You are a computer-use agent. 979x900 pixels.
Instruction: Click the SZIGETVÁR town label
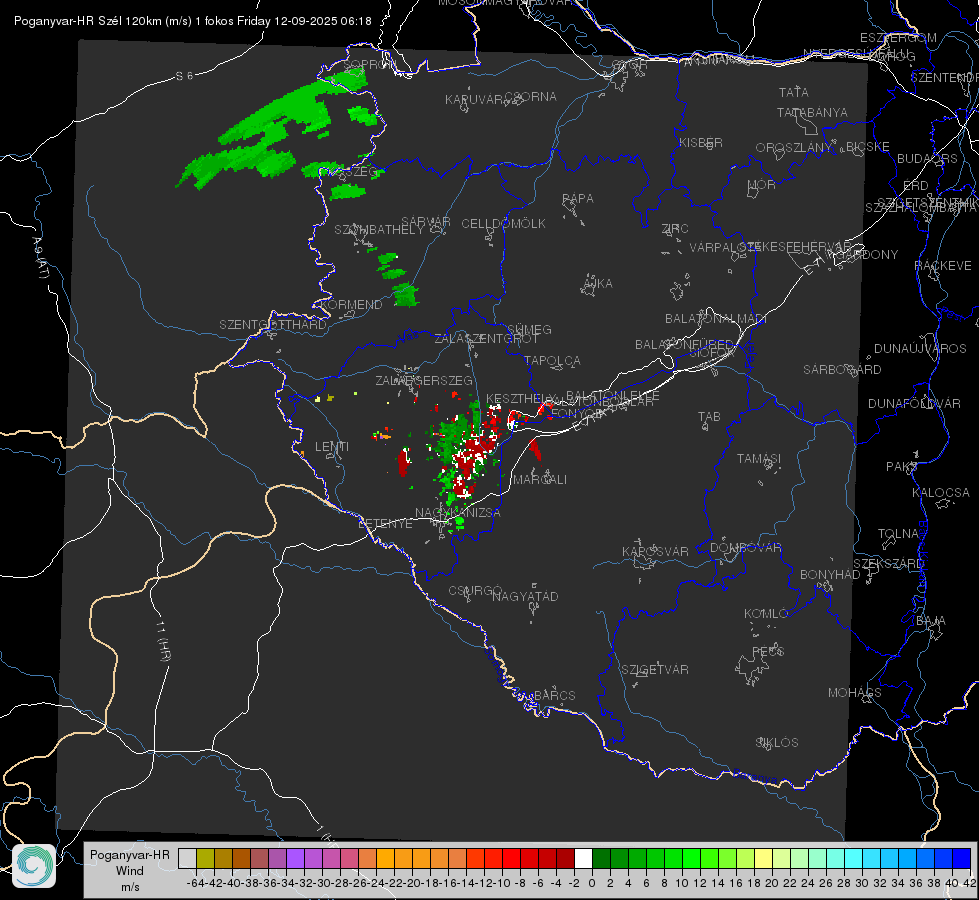pyautogui.click(x=655, y=670)
